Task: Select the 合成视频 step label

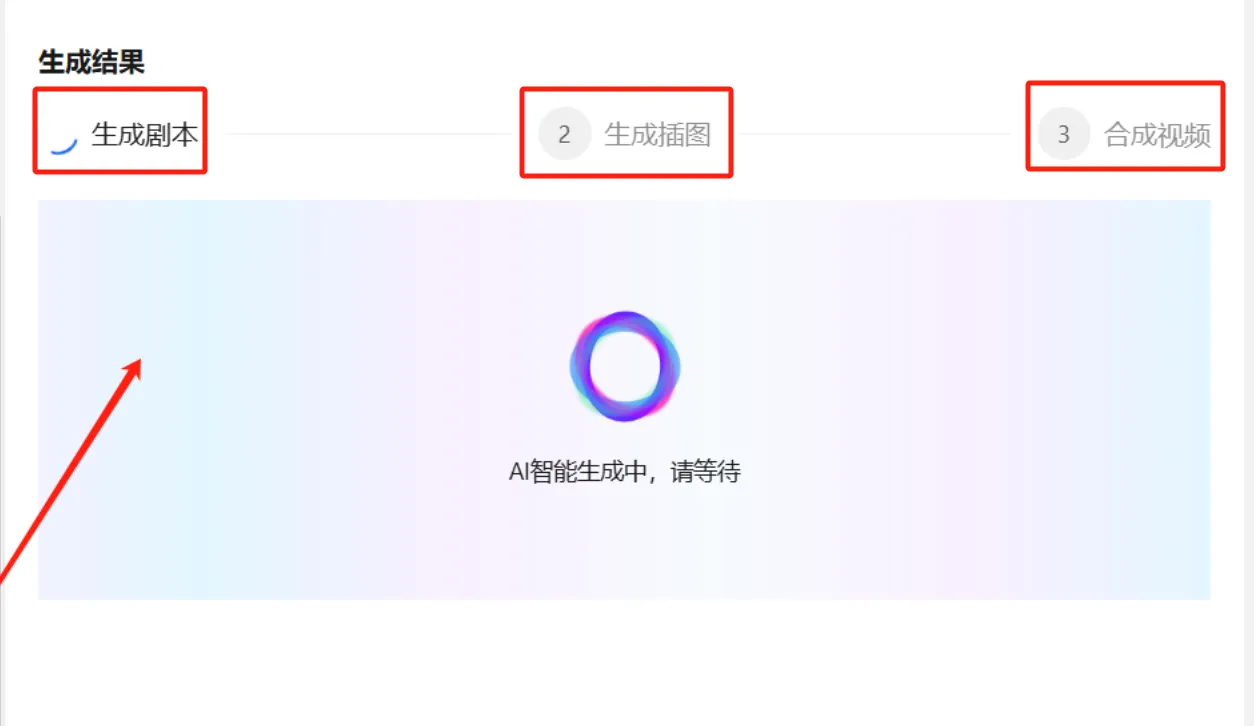Action: pyautogui.click(x=1157, y=134)
